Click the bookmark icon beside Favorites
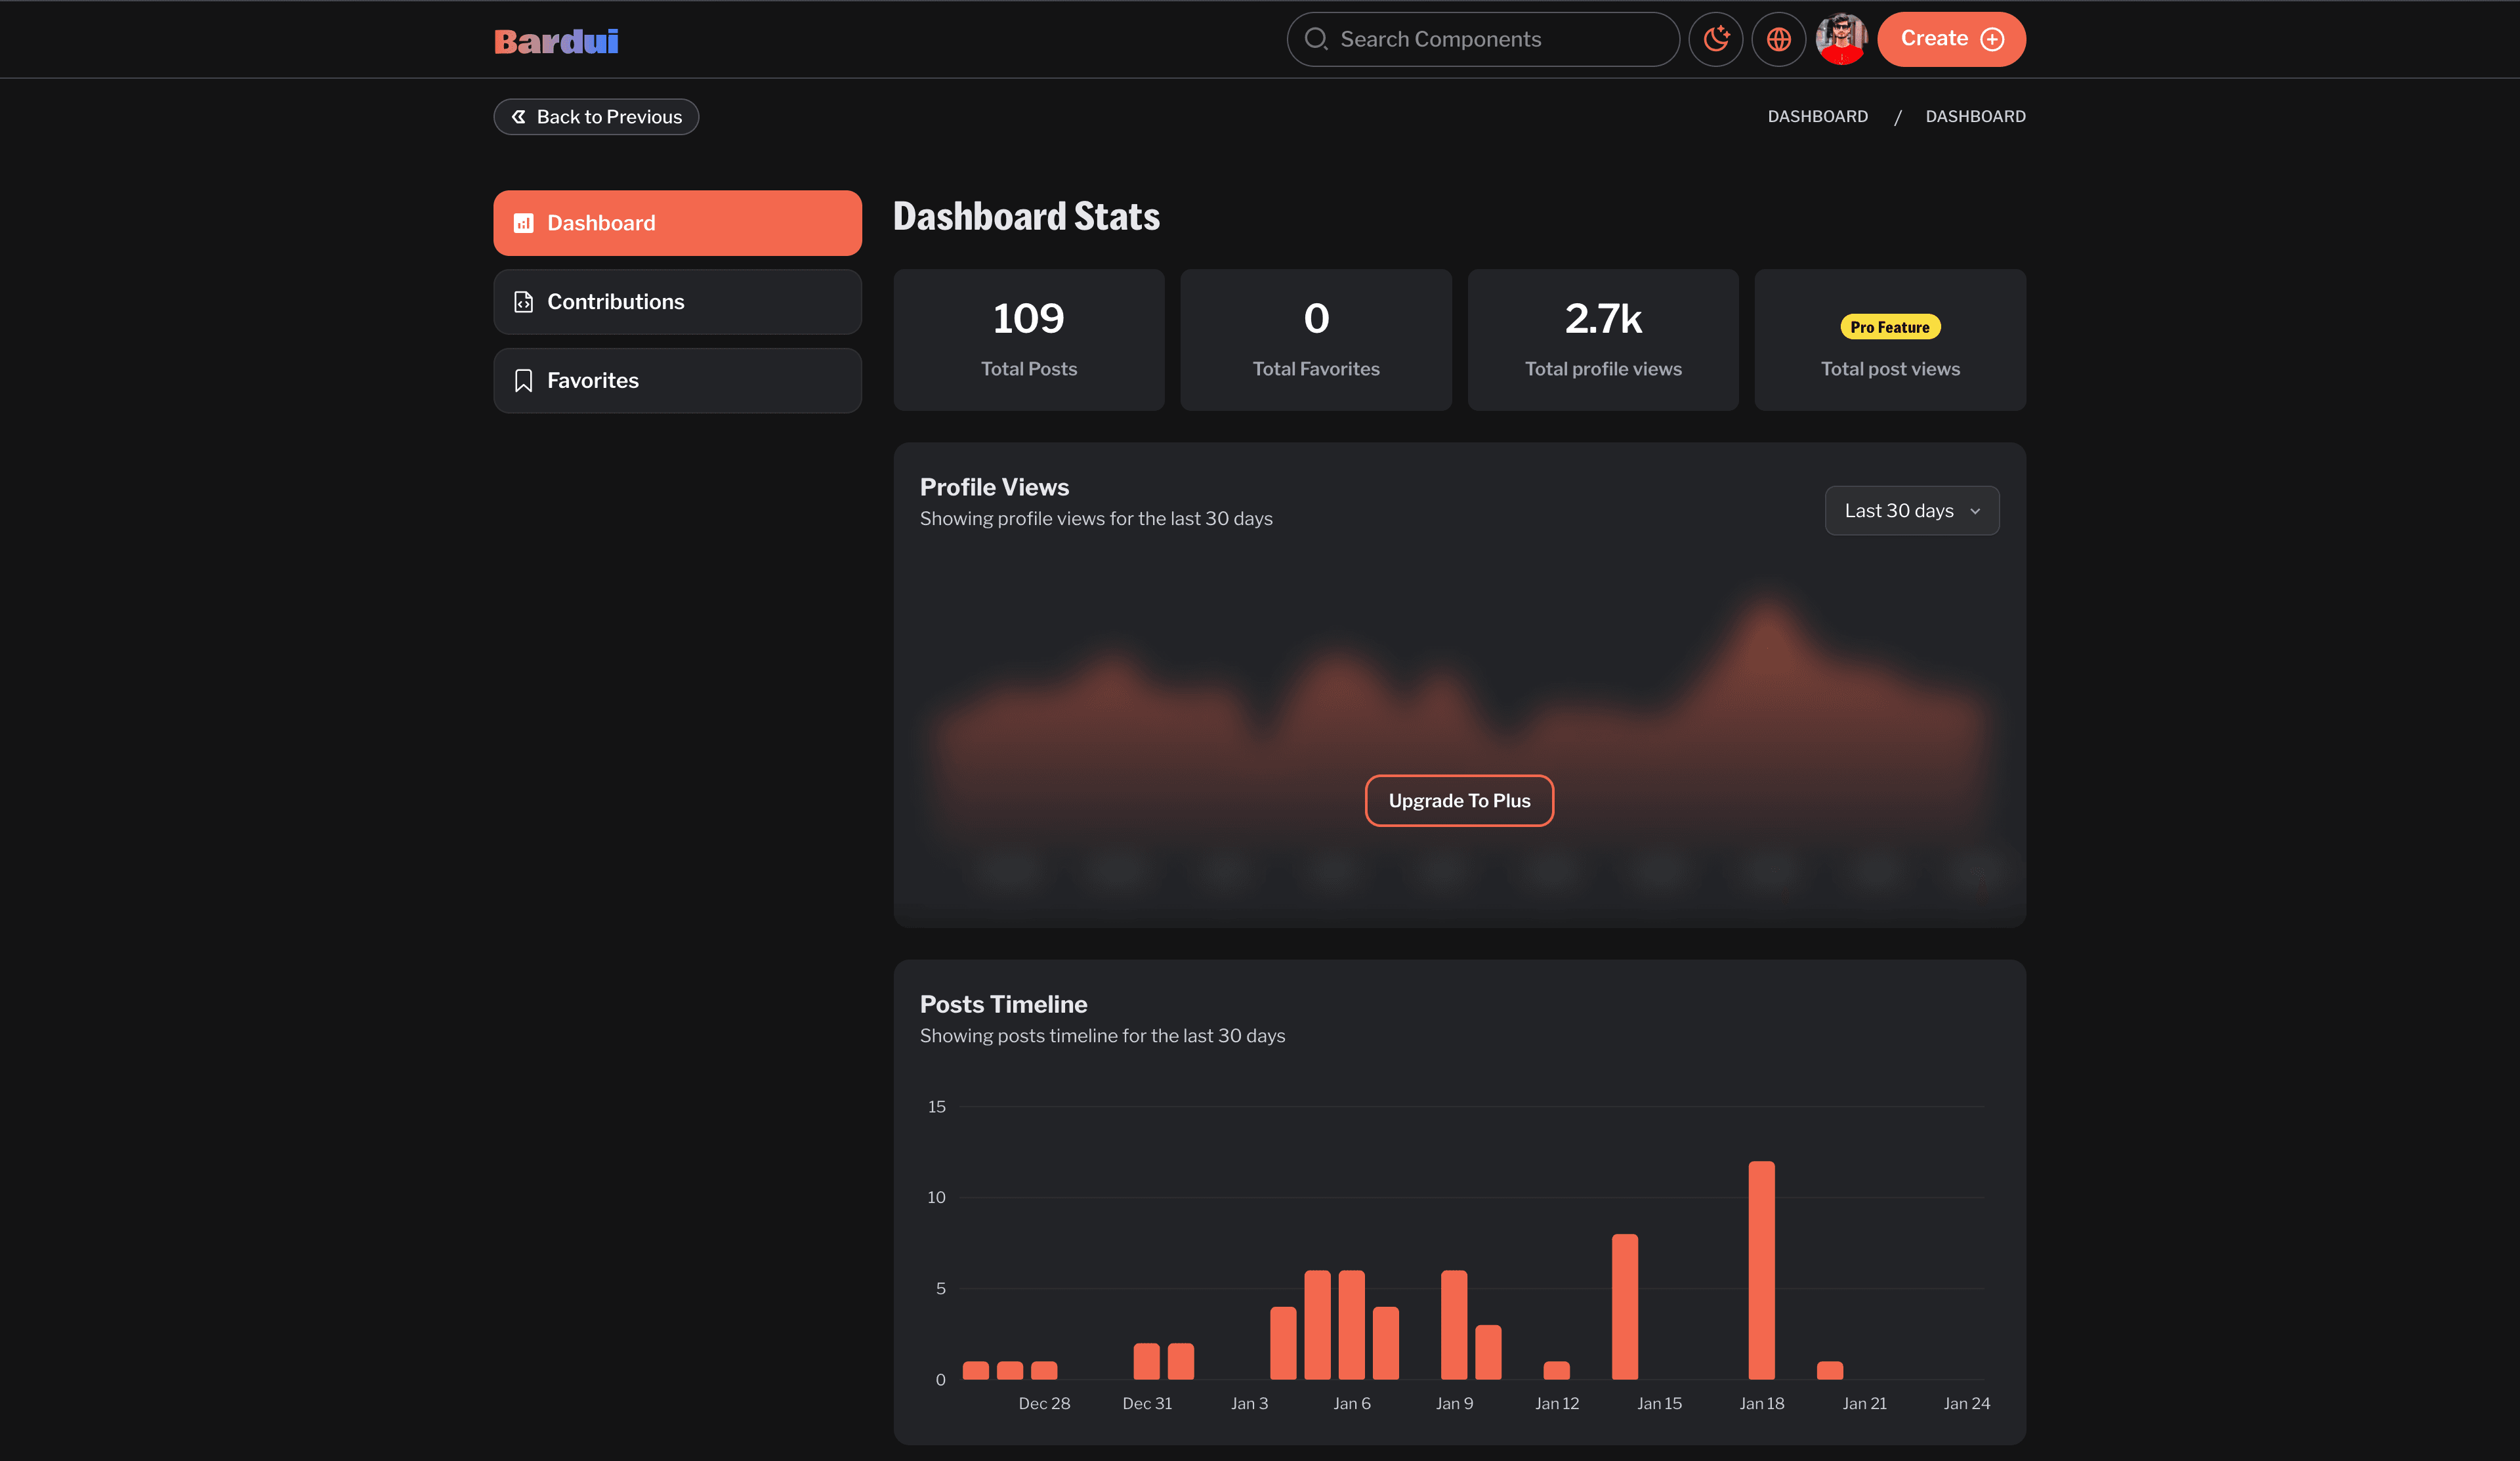2520x1461 pixels. 524,380
